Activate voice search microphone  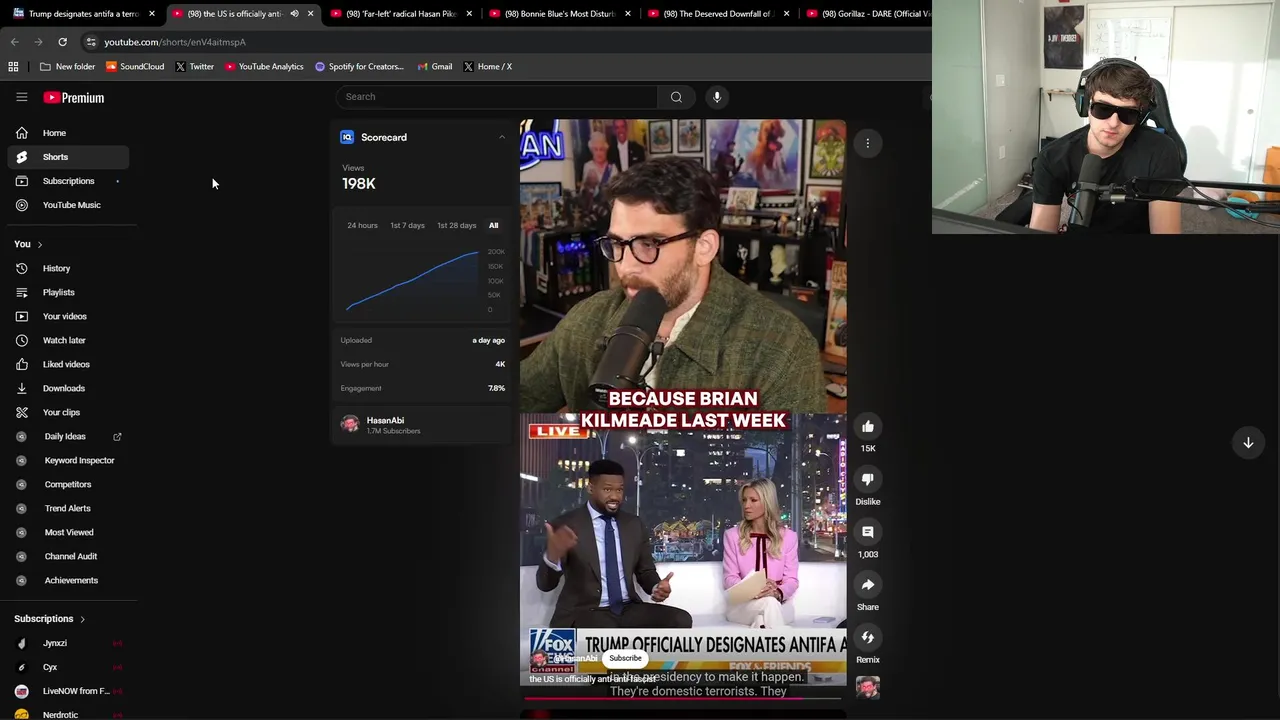click(x=717, y=97)
